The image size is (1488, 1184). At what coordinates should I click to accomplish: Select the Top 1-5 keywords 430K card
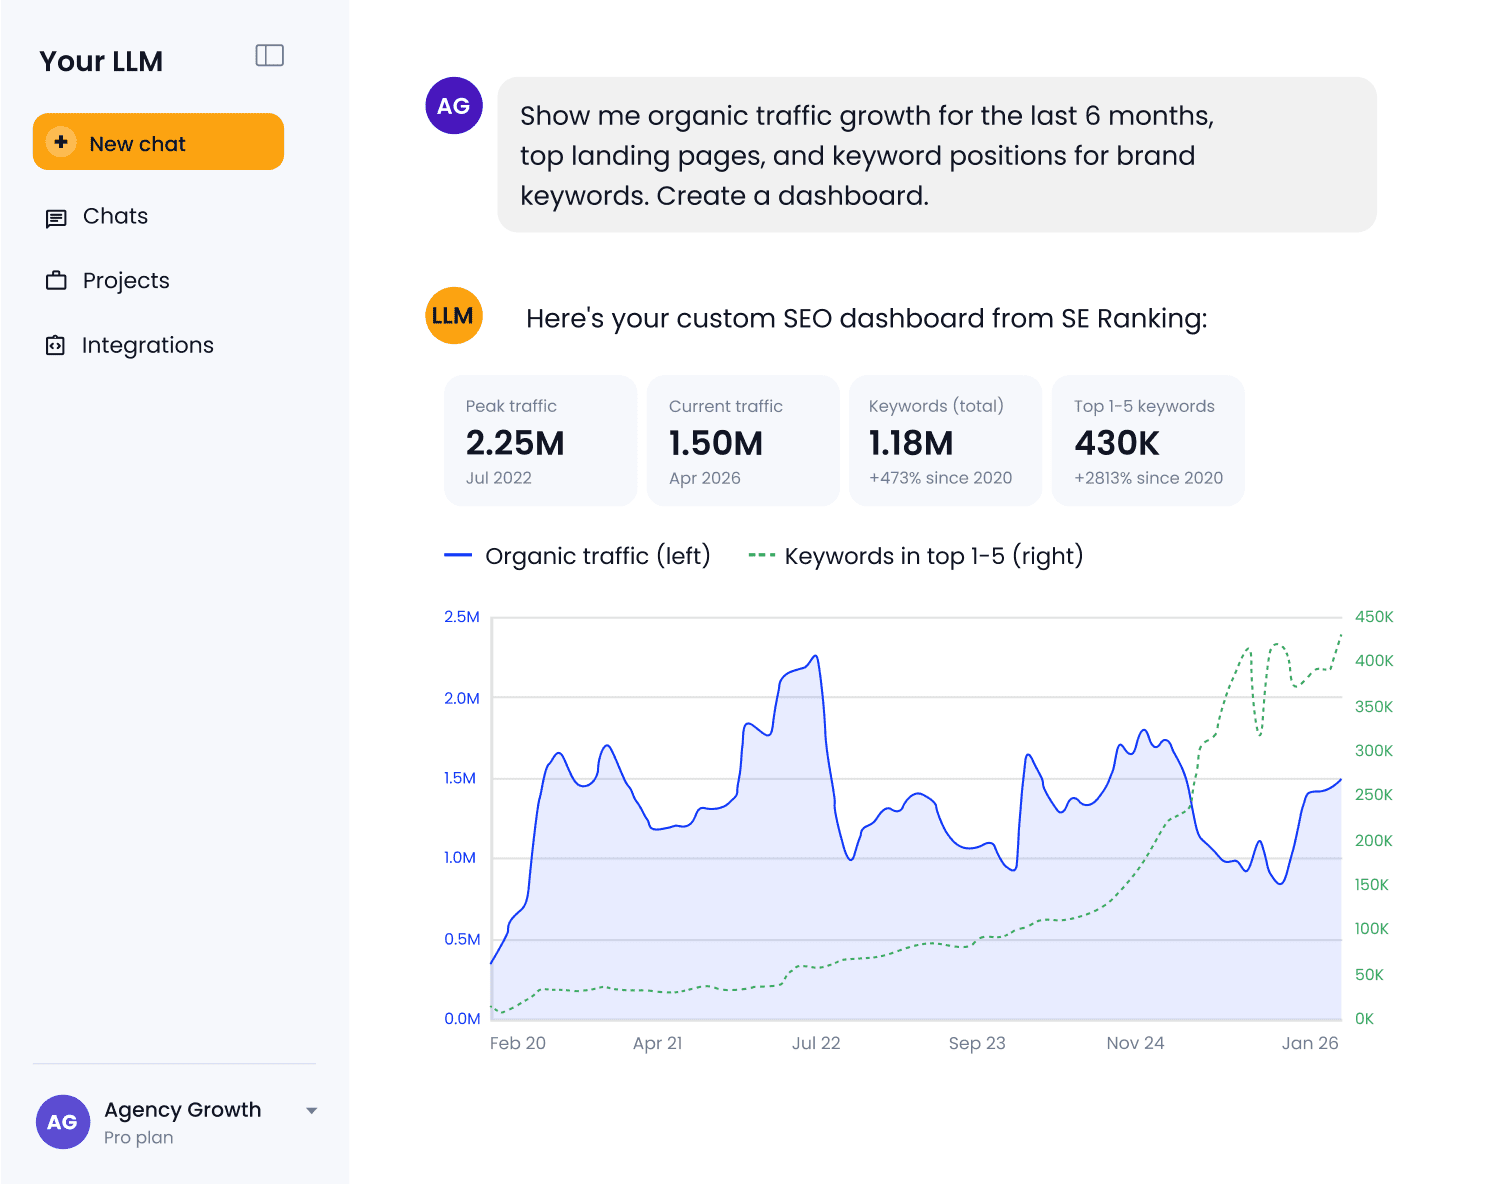[1148, 441]
